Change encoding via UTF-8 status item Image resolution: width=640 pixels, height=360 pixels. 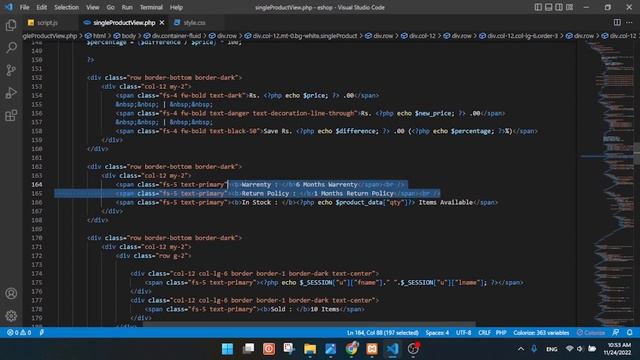click(x=463, y=333)
